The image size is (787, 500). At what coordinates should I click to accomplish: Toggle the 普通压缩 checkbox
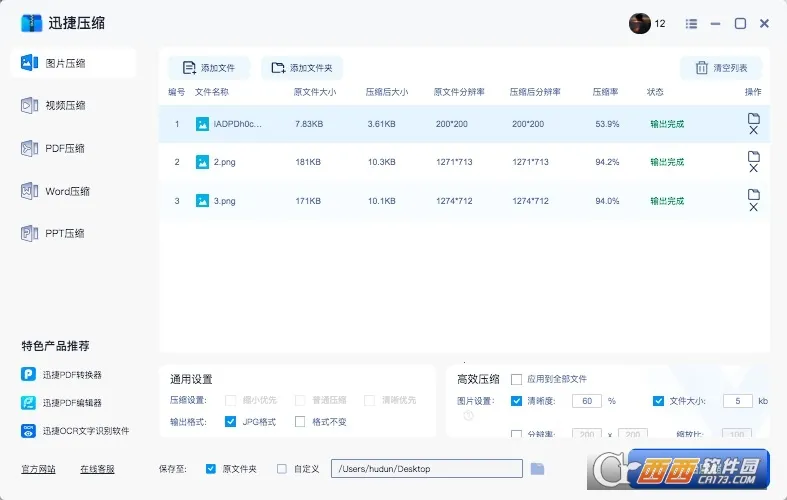pyautogui.click(x=300, y=400)
